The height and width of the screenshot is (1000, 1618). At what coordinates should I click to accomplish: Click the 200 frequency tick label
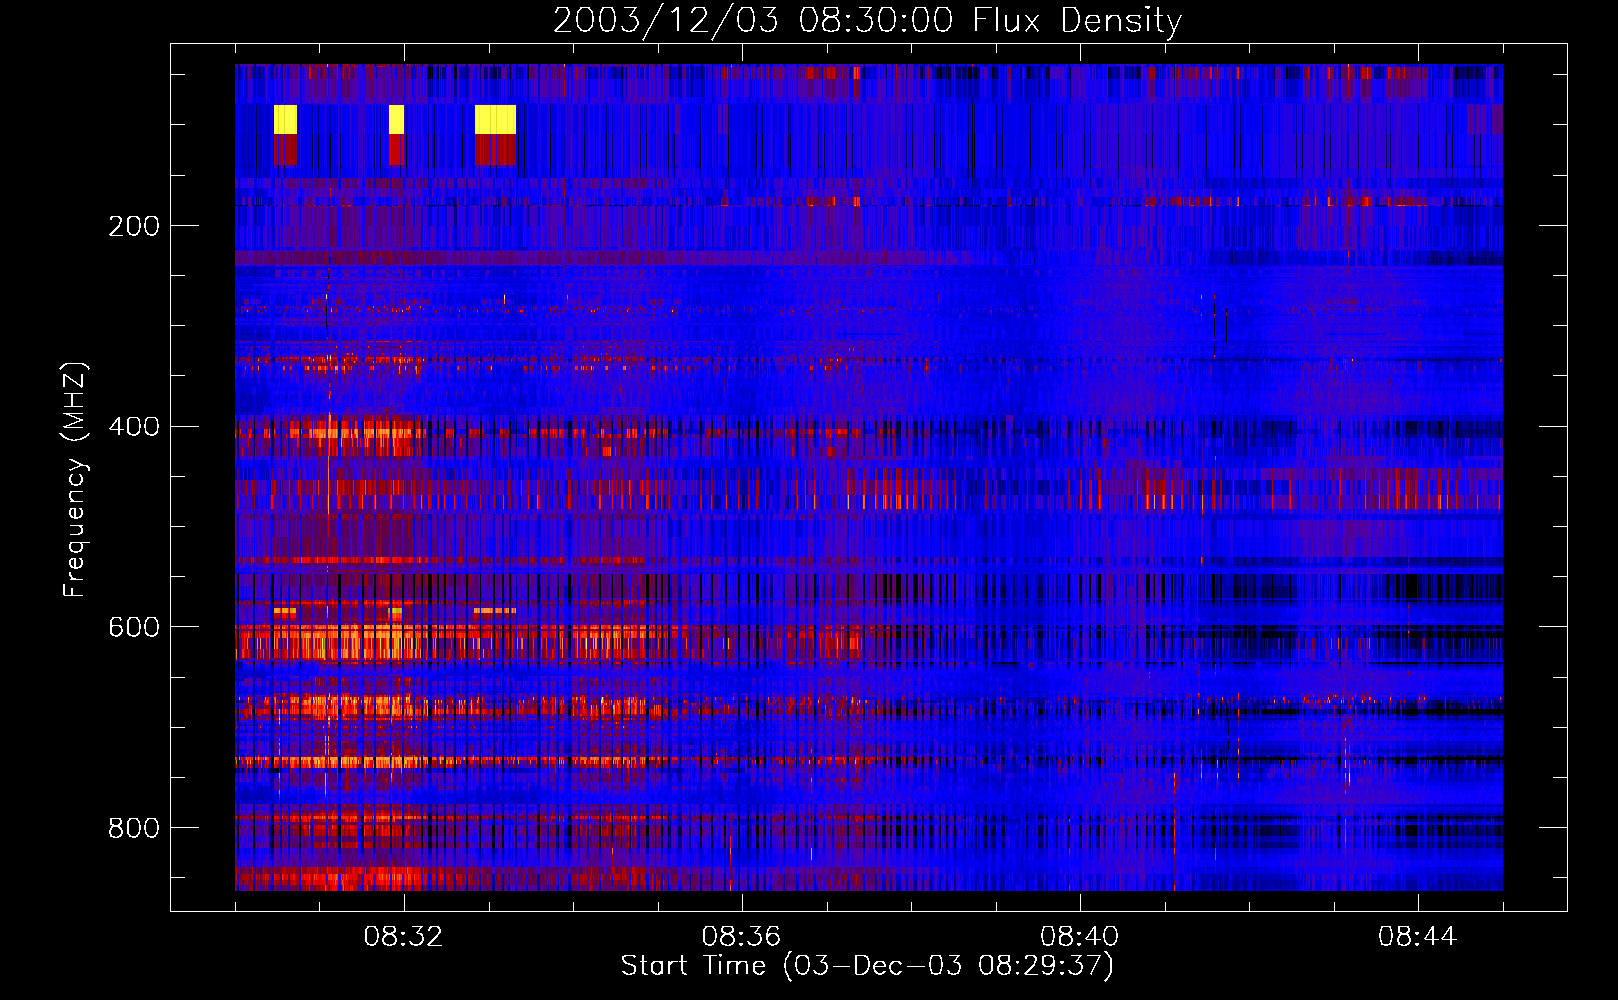(x=134, y=226)
